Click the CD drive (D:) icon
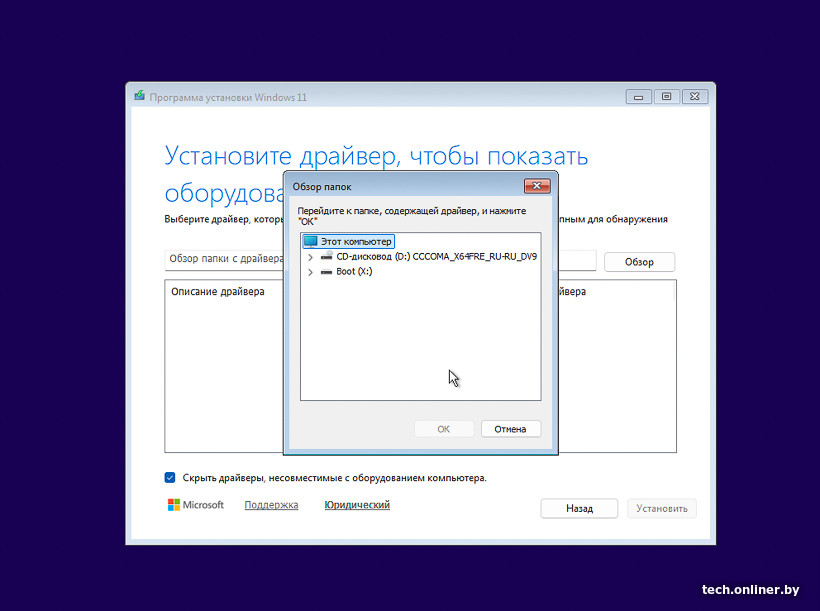 (327, 256)
